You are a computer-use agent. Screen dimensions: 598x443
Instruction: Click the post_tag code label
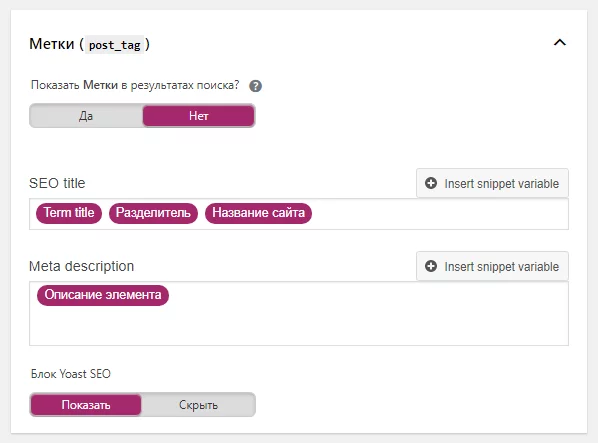coord(114,45)
